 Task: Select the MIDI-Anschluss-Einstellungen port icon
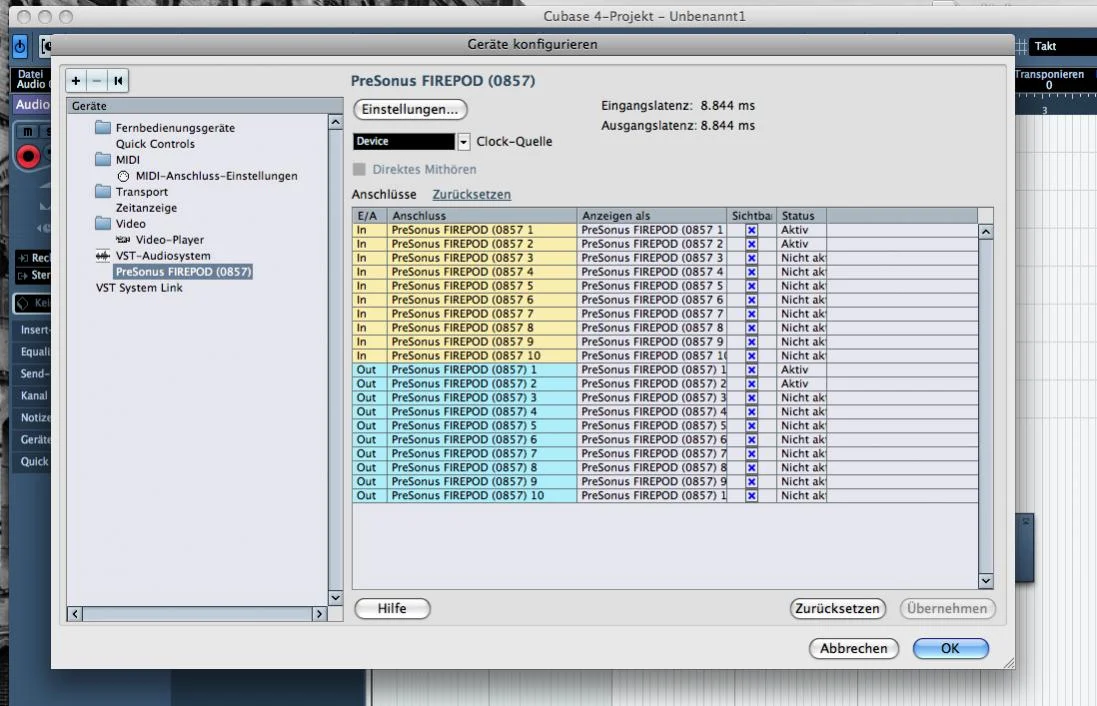[x=124, y=176]
